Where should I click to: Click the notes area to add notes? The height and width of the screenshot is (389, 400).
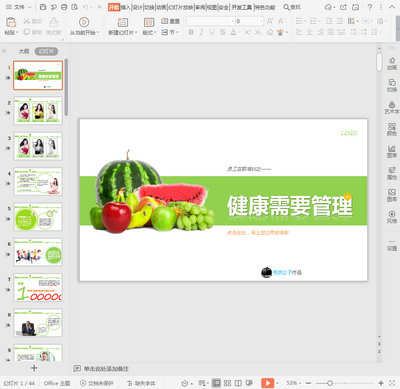[106, 369]
